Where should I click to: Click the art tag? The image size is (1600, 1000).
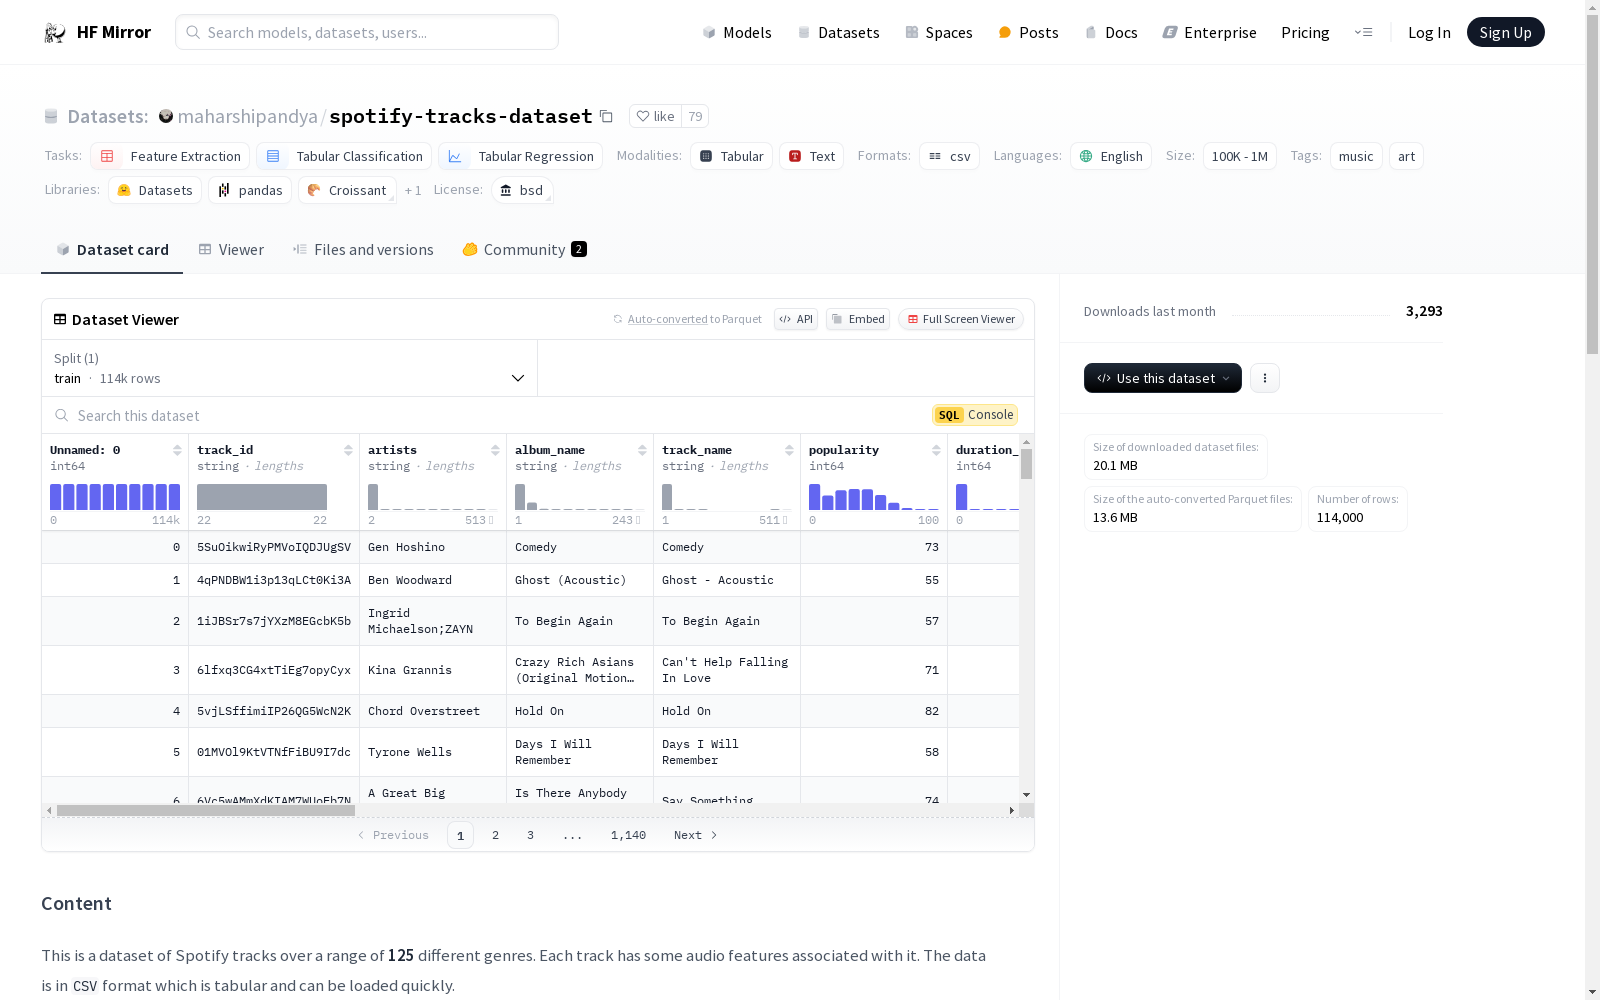(x=1406, y=156)
